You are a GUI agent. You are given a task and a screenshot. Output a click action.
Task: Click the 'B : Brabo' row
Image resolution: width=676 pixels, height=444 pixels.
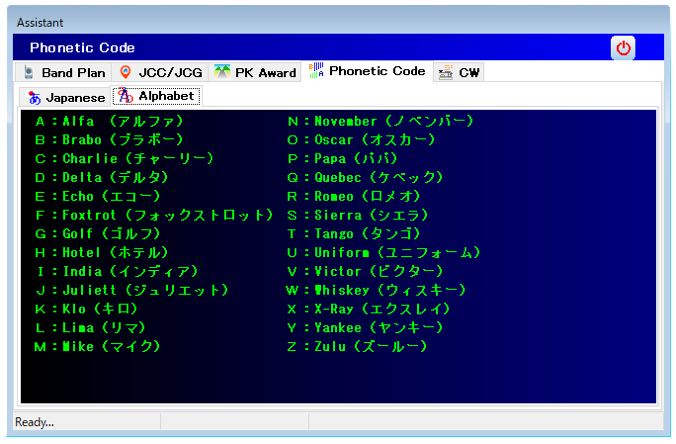[110, 140]
